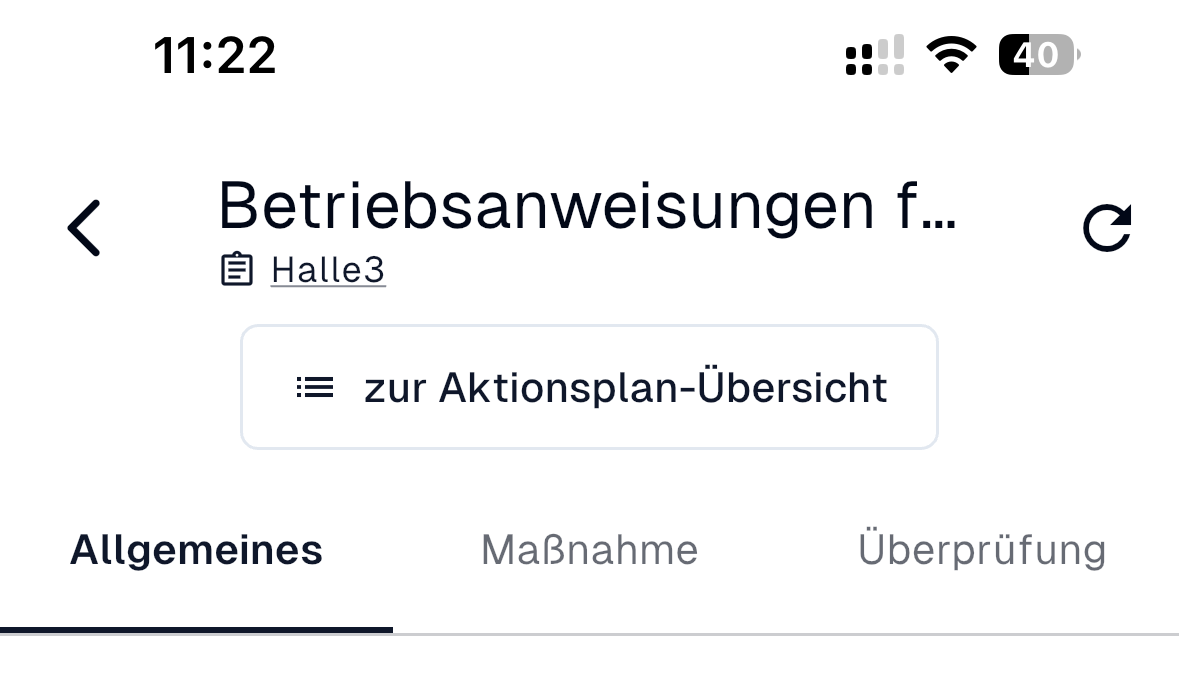The image size is (1179, 677).
Task: Open zur Aktionsplan-Übersicht
Action: click(x=590, y=387)
